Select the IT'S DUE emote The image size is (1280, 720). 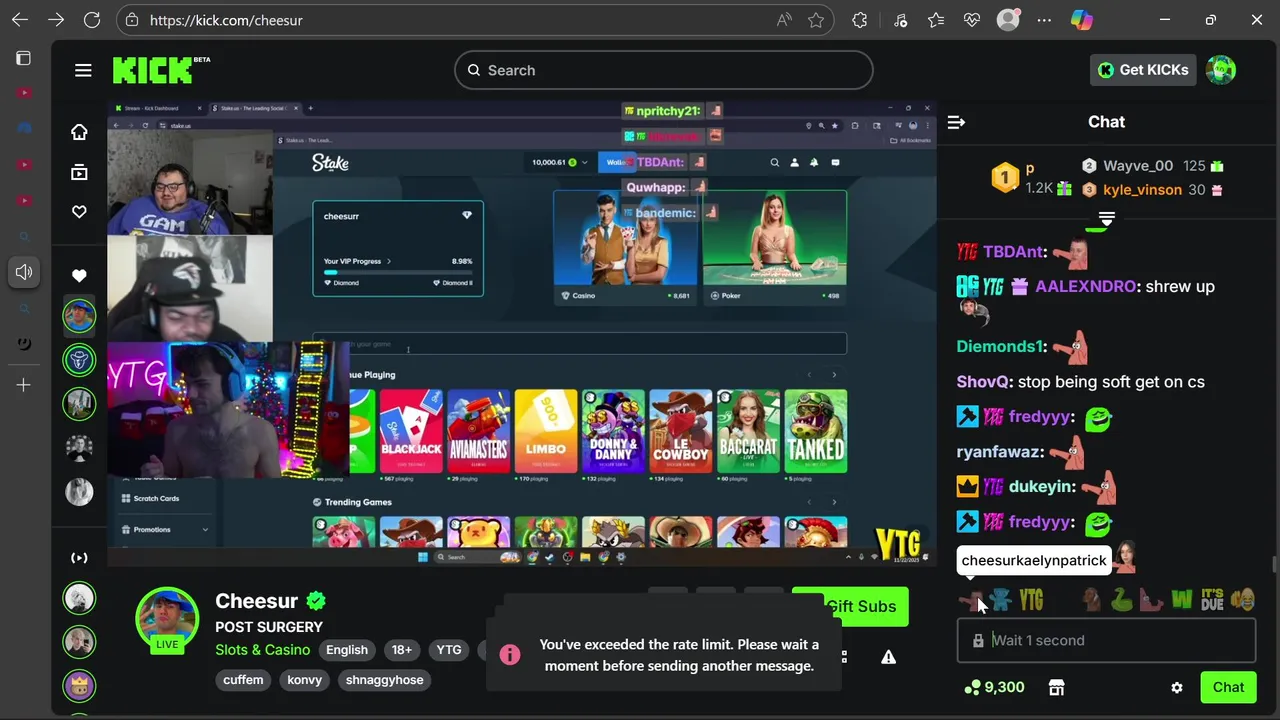[x=1212, y=599]
